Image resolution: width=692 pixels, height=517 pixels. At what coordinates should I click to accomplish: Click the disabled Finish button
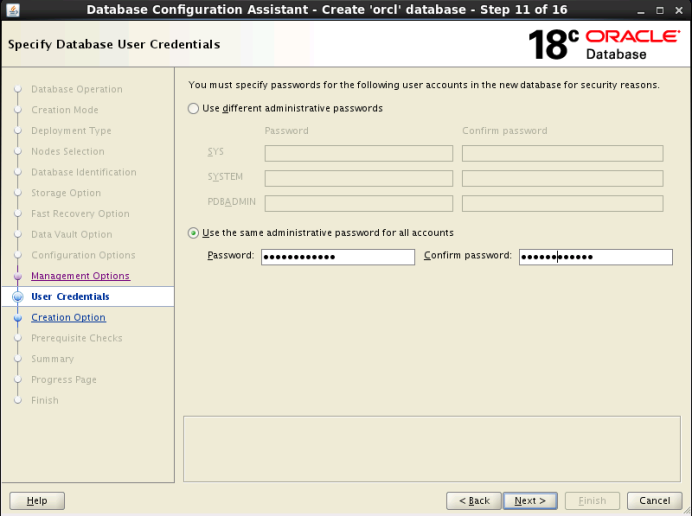coord(592,501)
